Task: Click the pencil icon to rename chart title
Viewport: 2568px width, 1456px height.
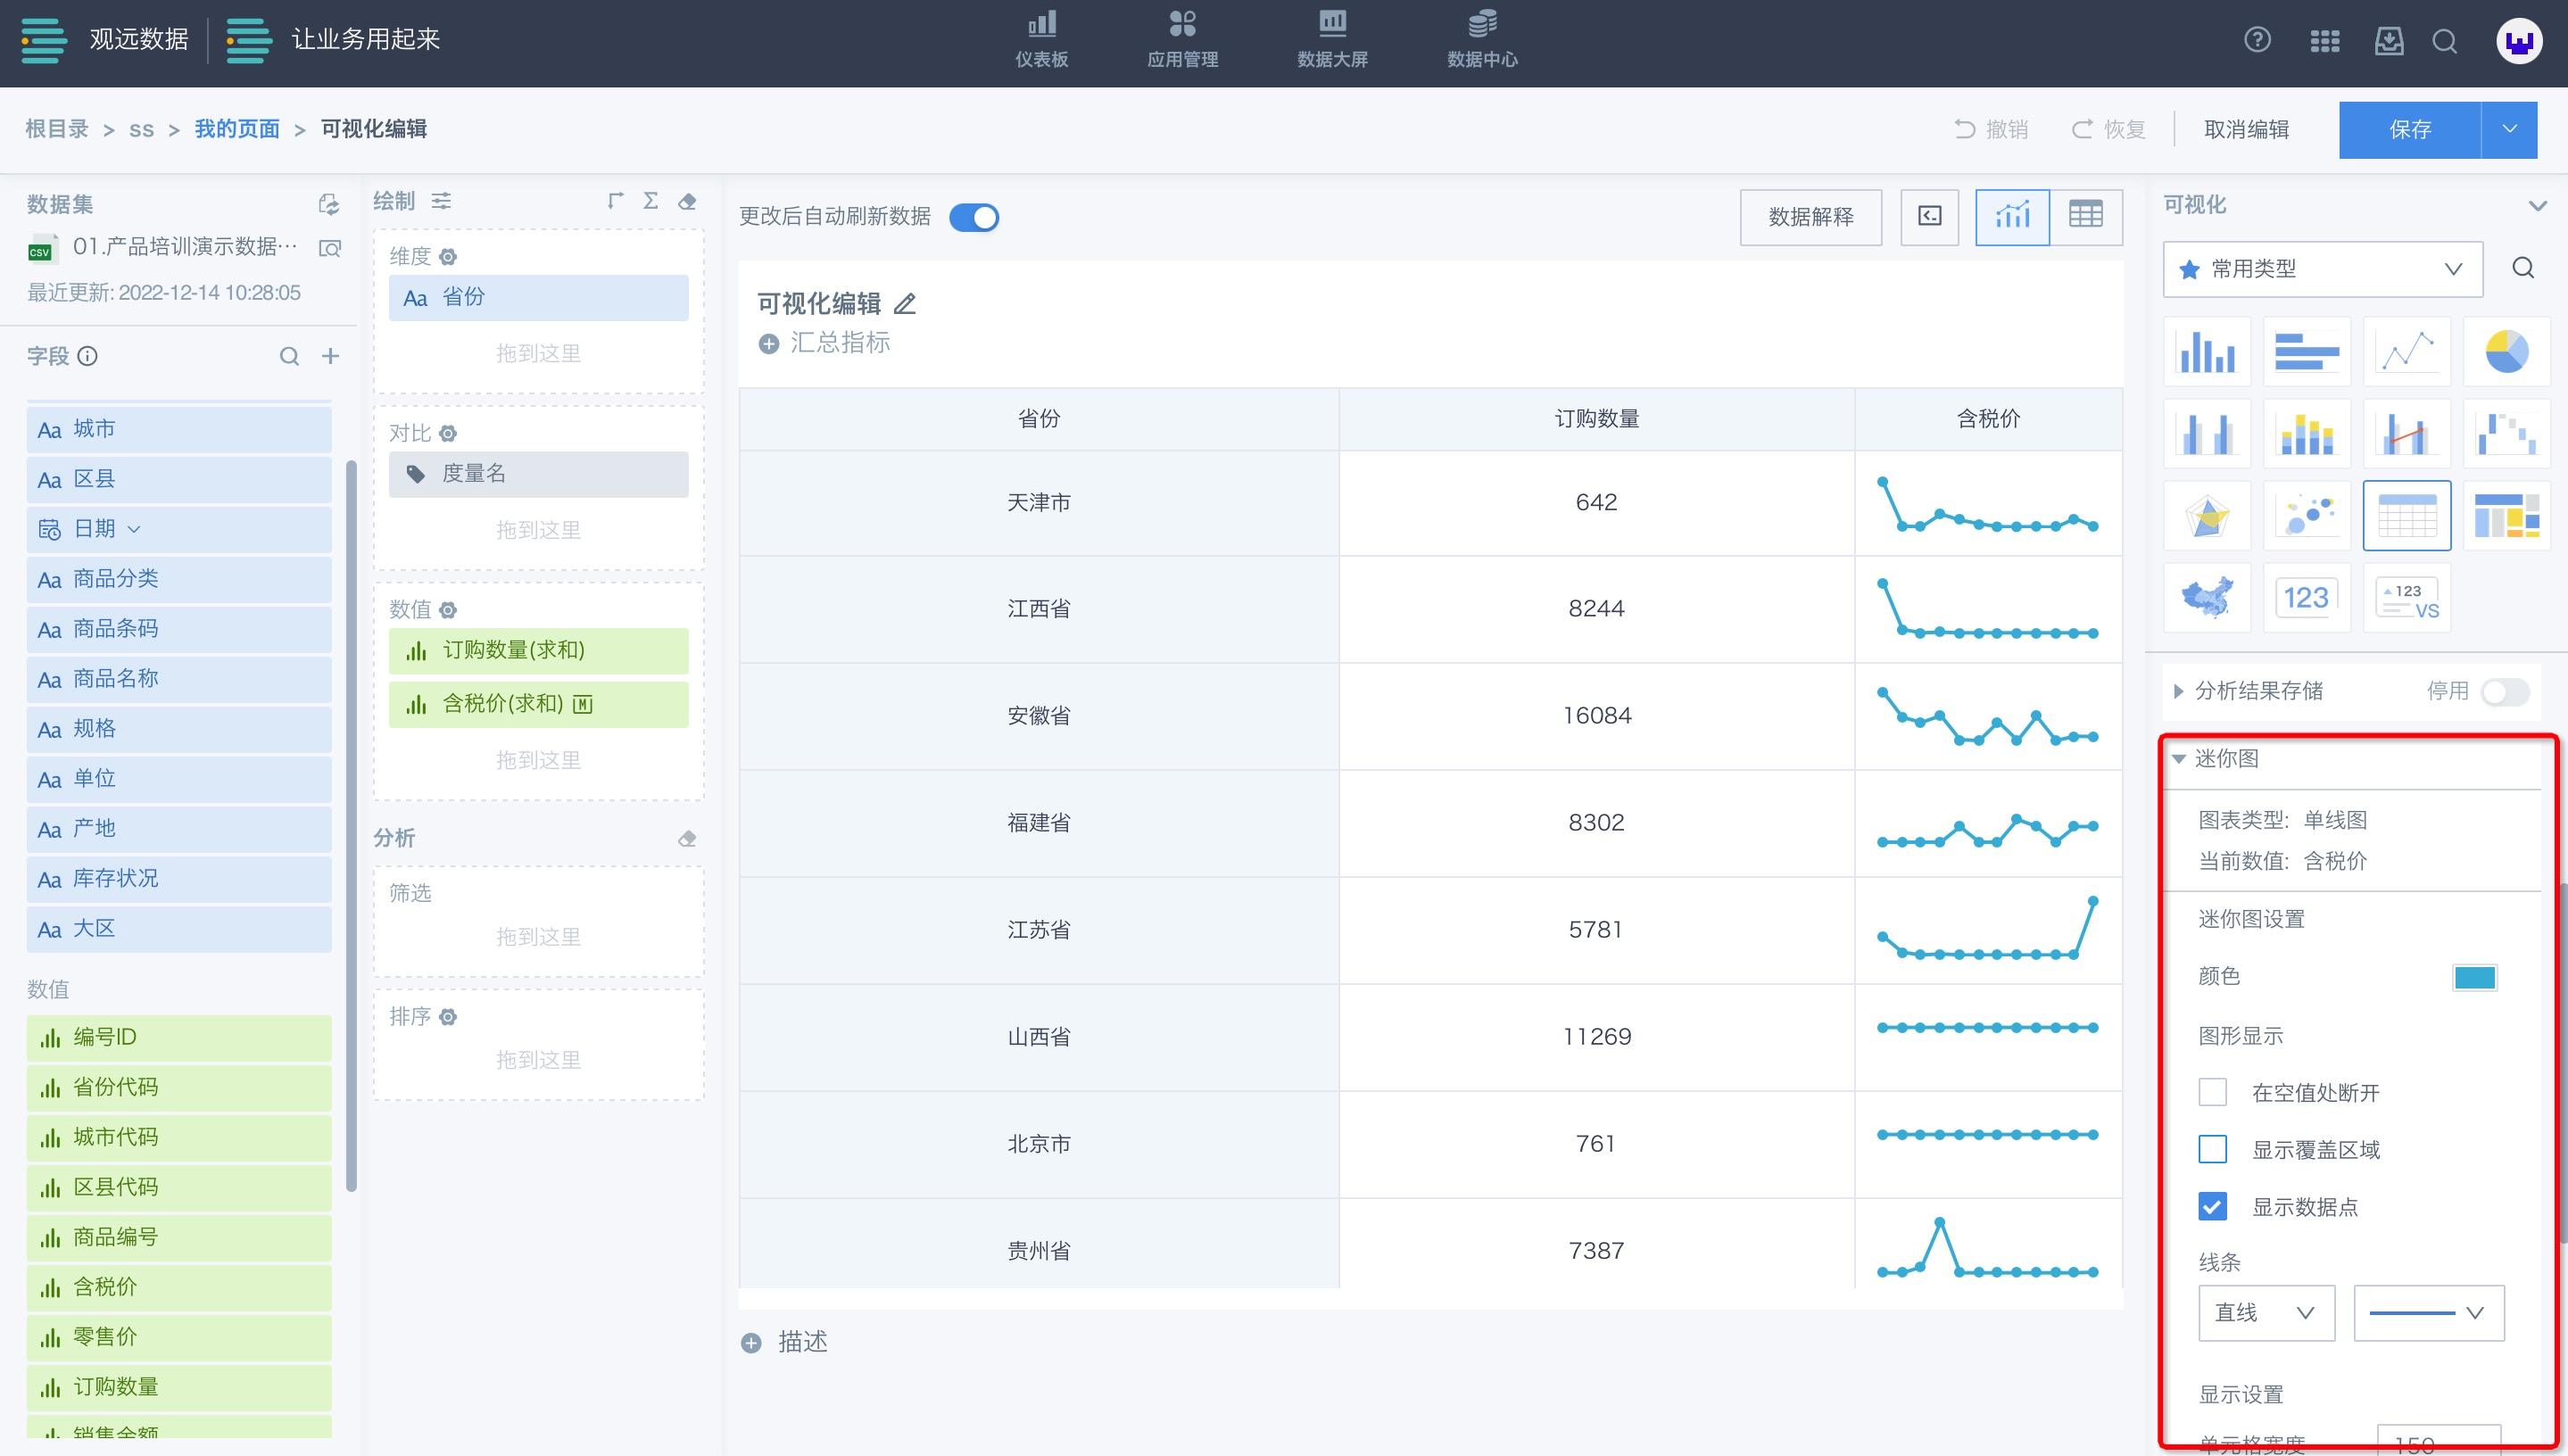Action: point(905,304)
